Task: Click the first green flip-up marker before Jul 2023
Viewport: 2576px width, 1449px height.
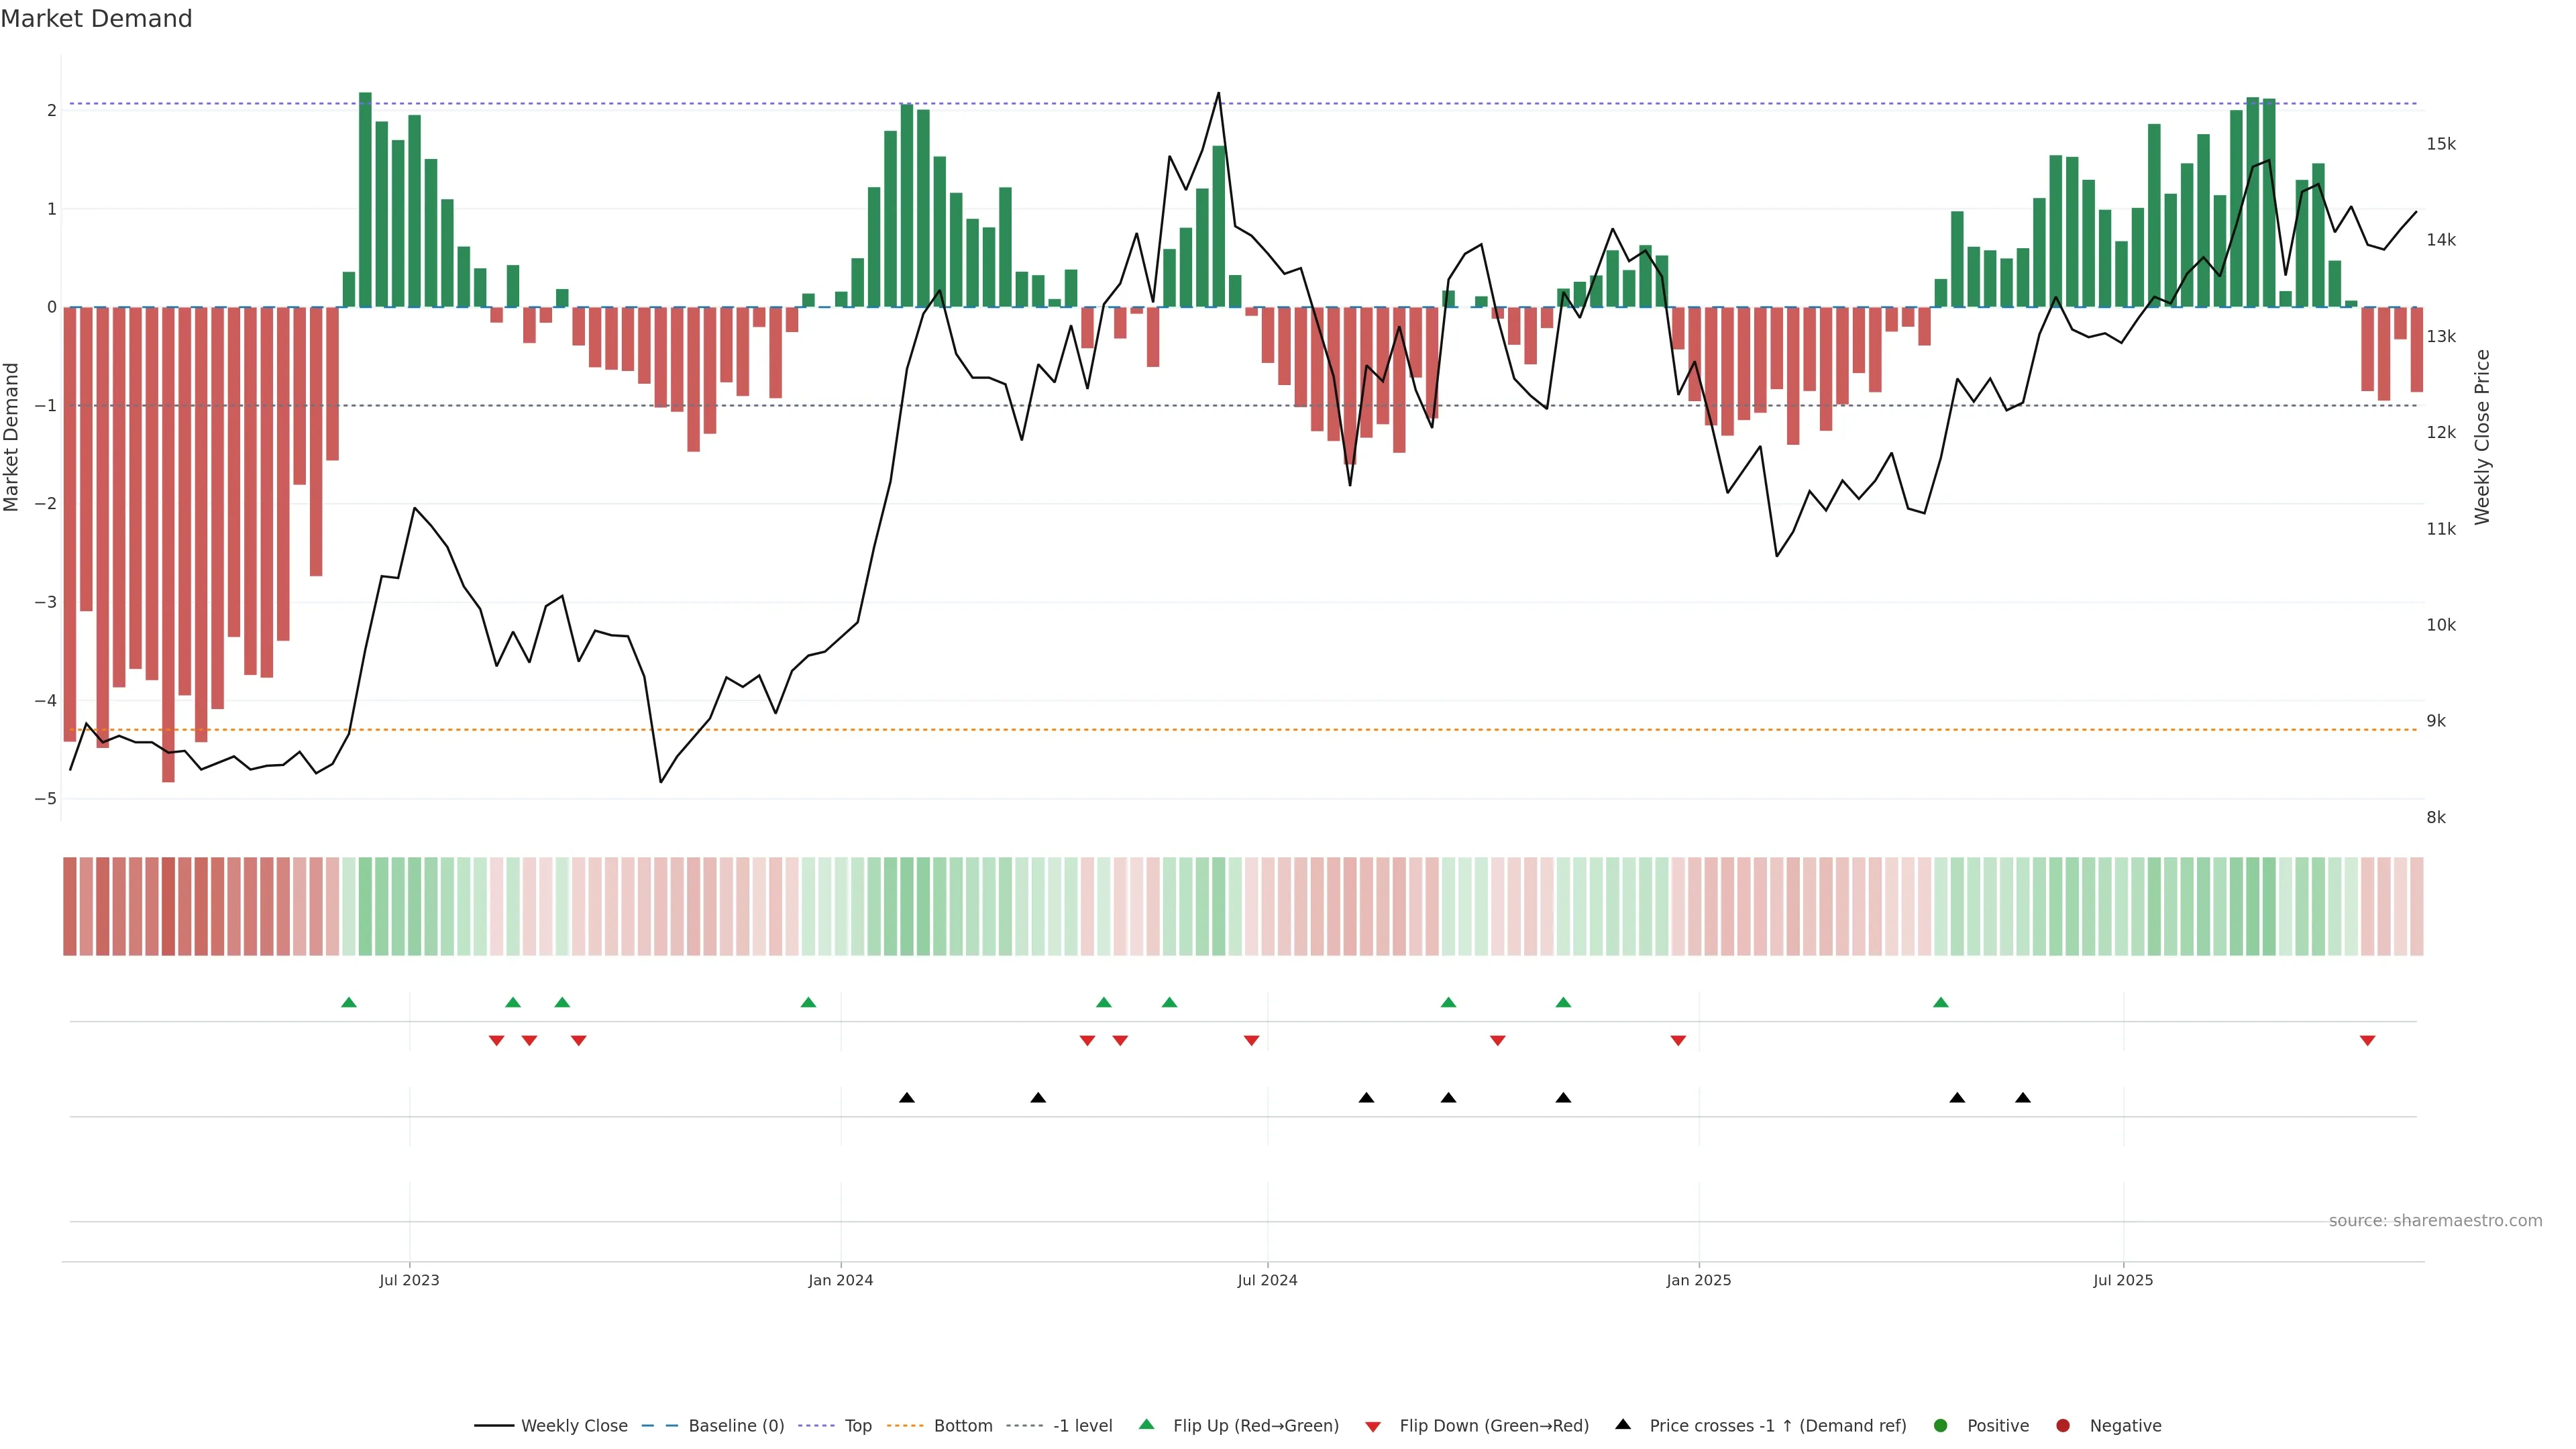Action: 349,1002
